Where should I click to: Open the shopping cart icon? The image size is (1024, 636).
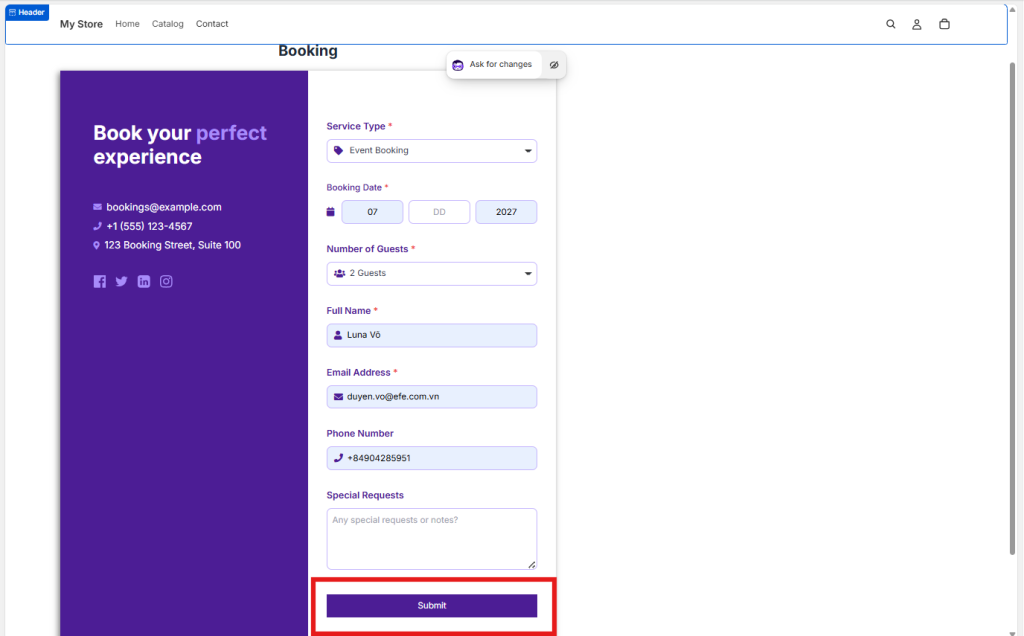(x=944, y=24)
